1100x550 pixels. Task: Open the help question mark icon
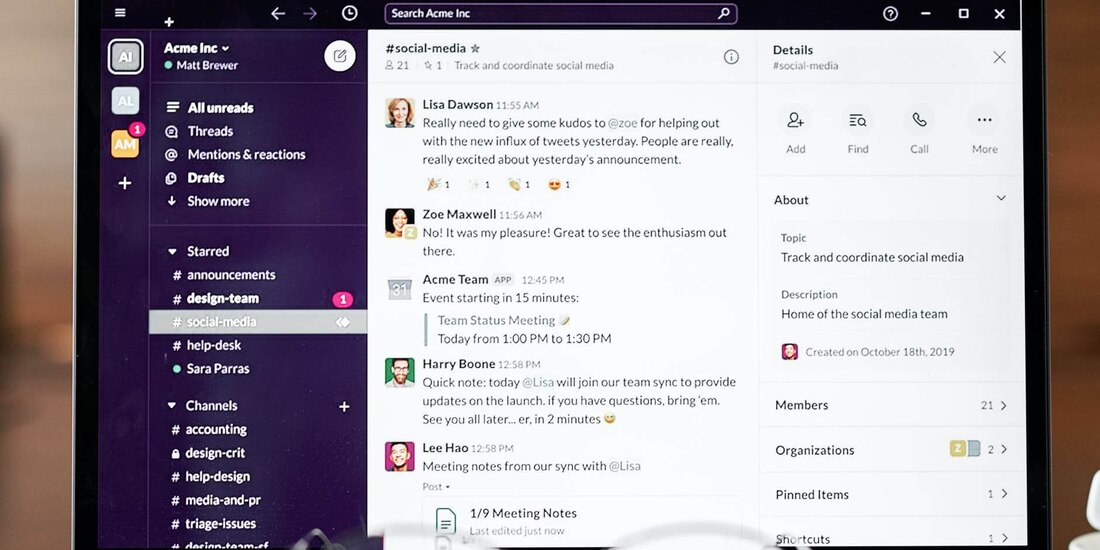(890, 13)
